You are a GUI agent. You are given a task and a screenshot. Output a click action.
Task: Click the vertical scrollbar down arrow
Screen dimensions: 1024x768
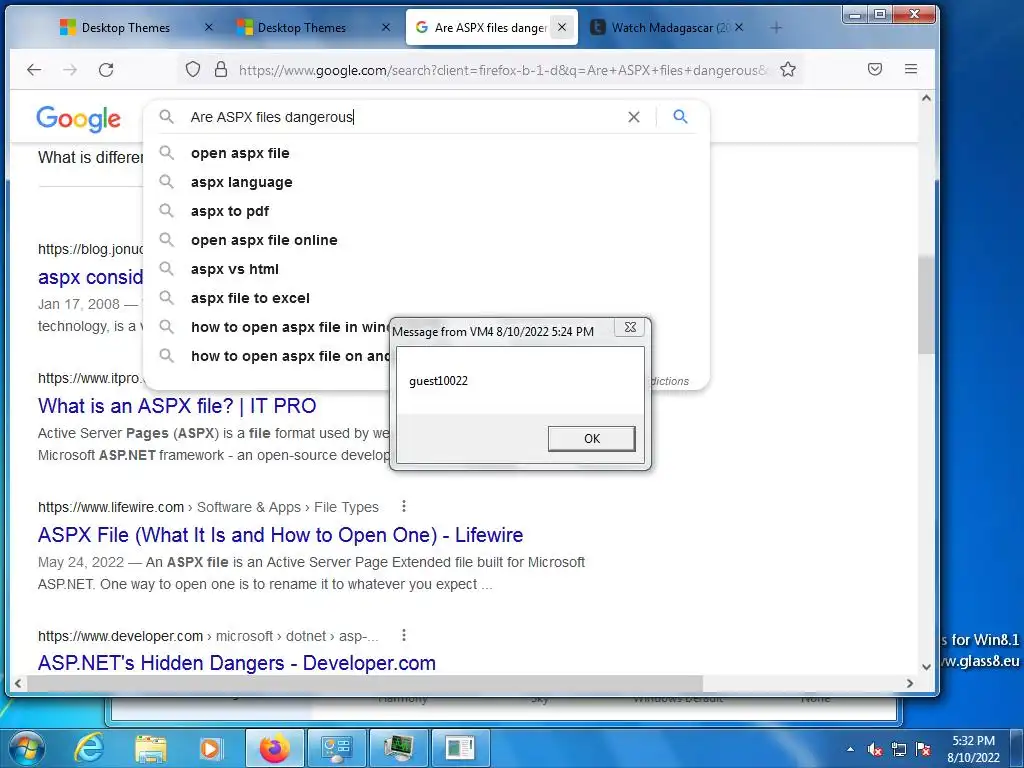pyautogui.click(x=926, y=667)
